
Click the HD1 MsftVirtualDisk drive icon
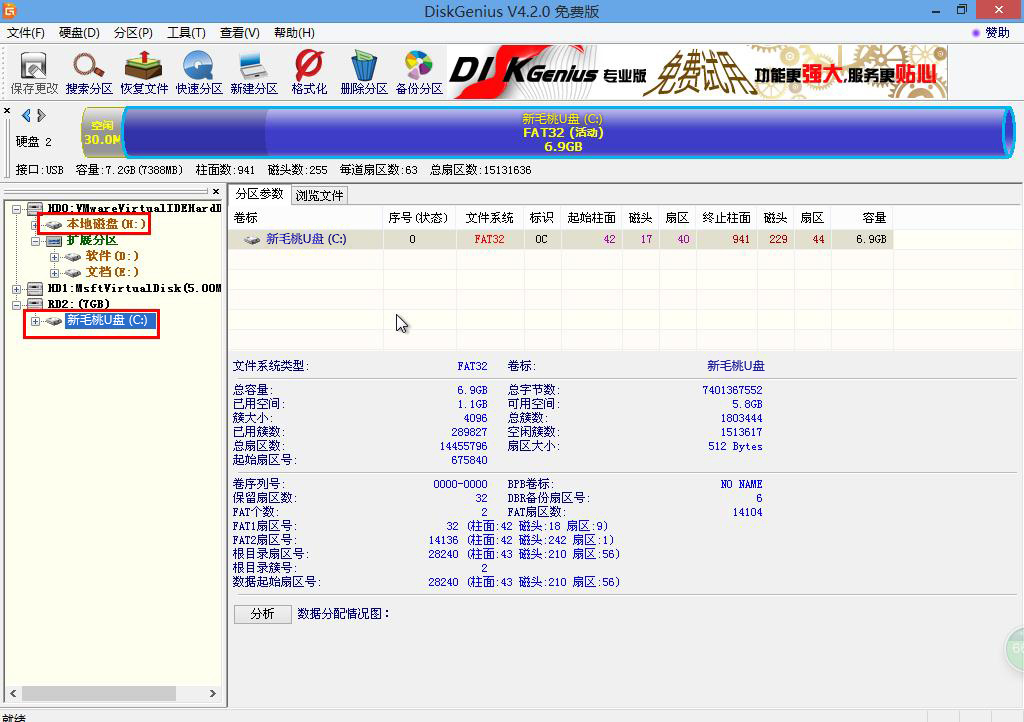tap(35, 288)
